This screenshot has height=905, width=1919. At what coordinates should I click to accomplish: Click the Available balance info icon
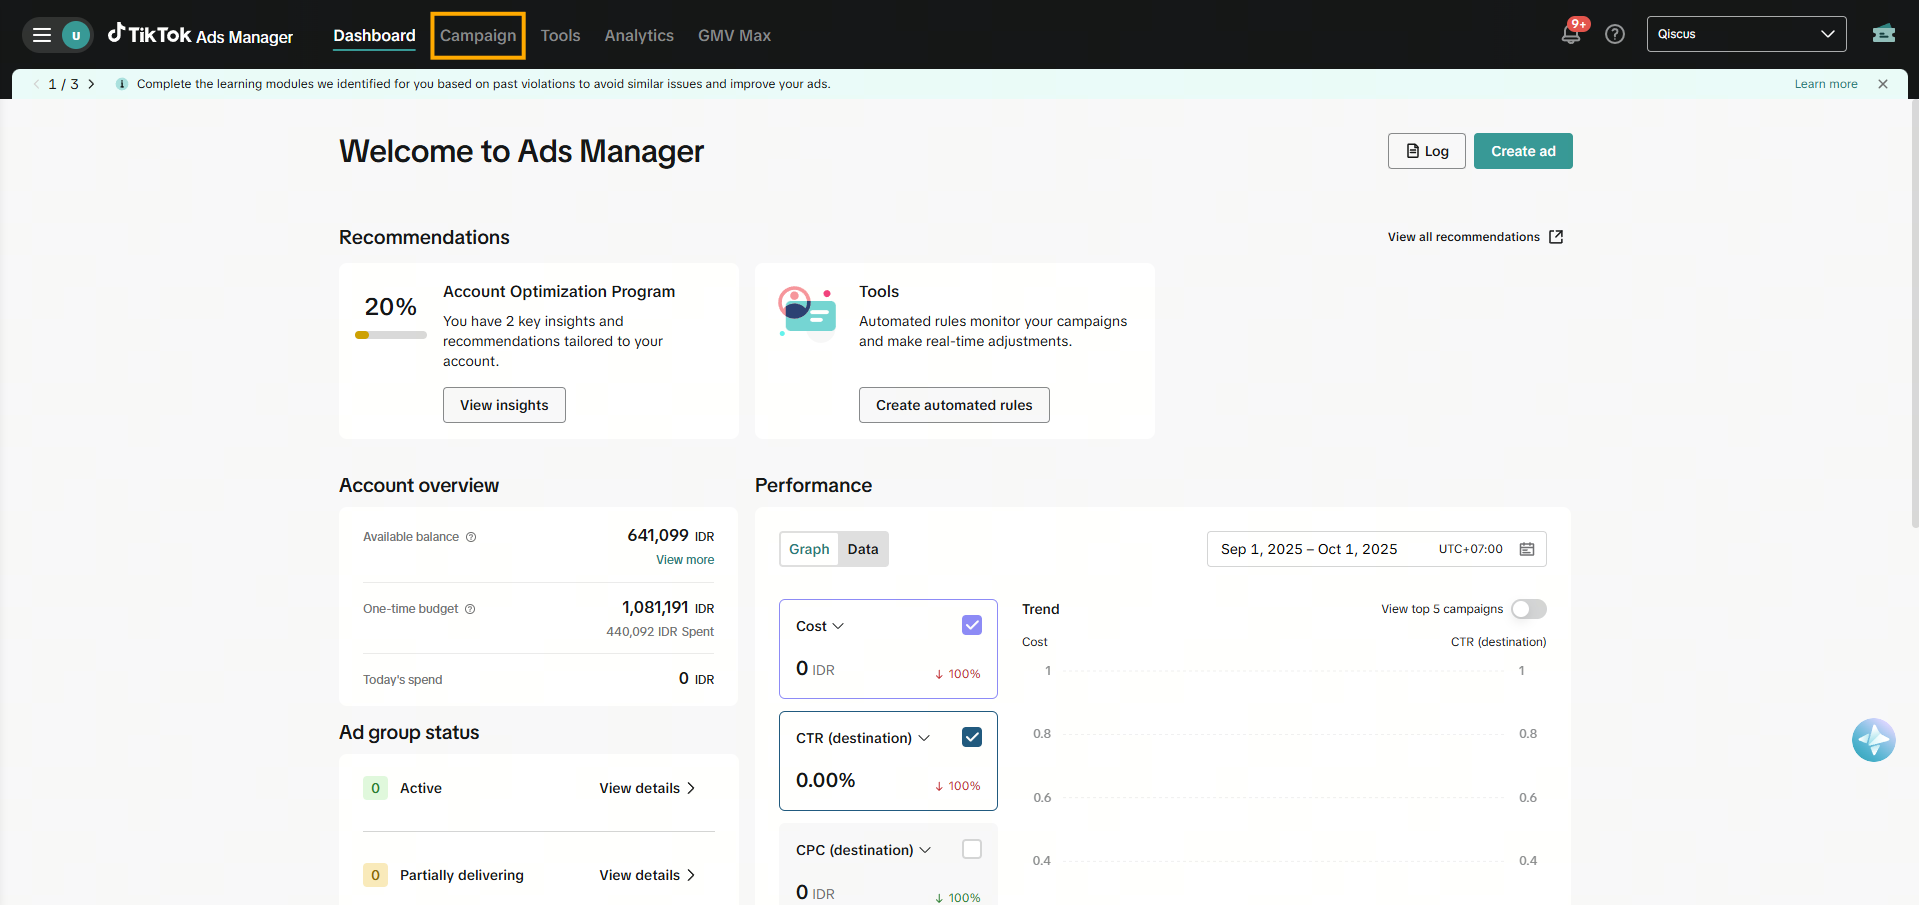coord(471,537)
